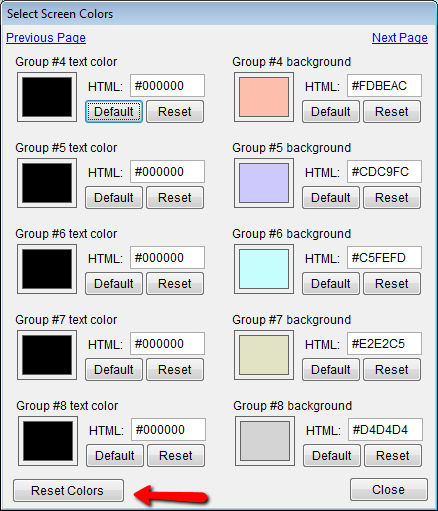Open Group #5 background lavender swatch
Screen dimensions: 438x511
tap(264, 183)
